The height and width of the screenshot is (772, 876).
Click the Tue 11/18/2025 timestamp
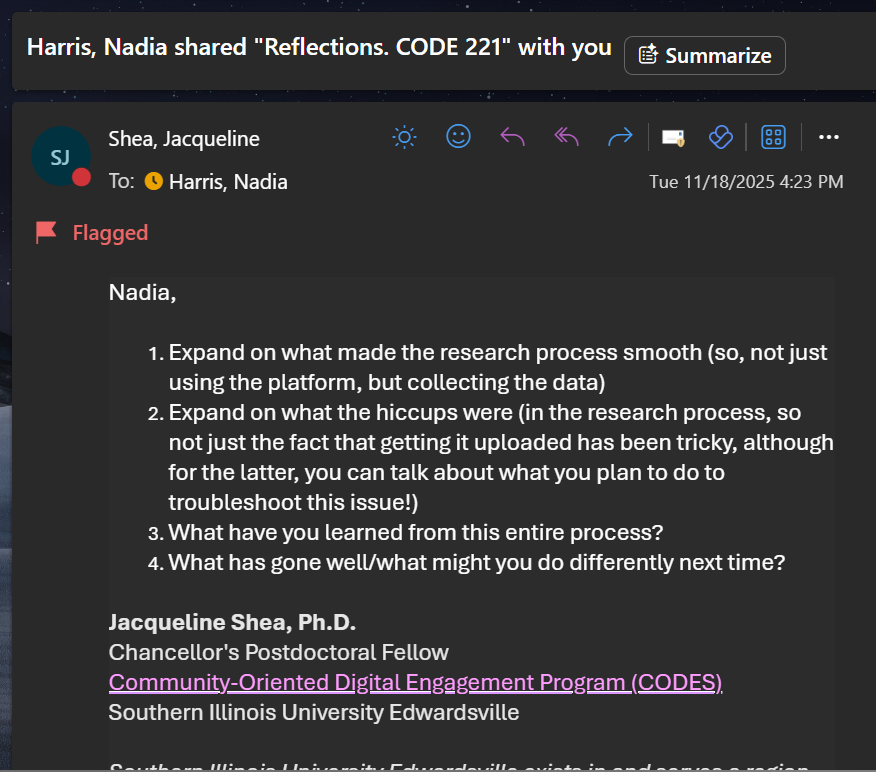coord(746,182)
